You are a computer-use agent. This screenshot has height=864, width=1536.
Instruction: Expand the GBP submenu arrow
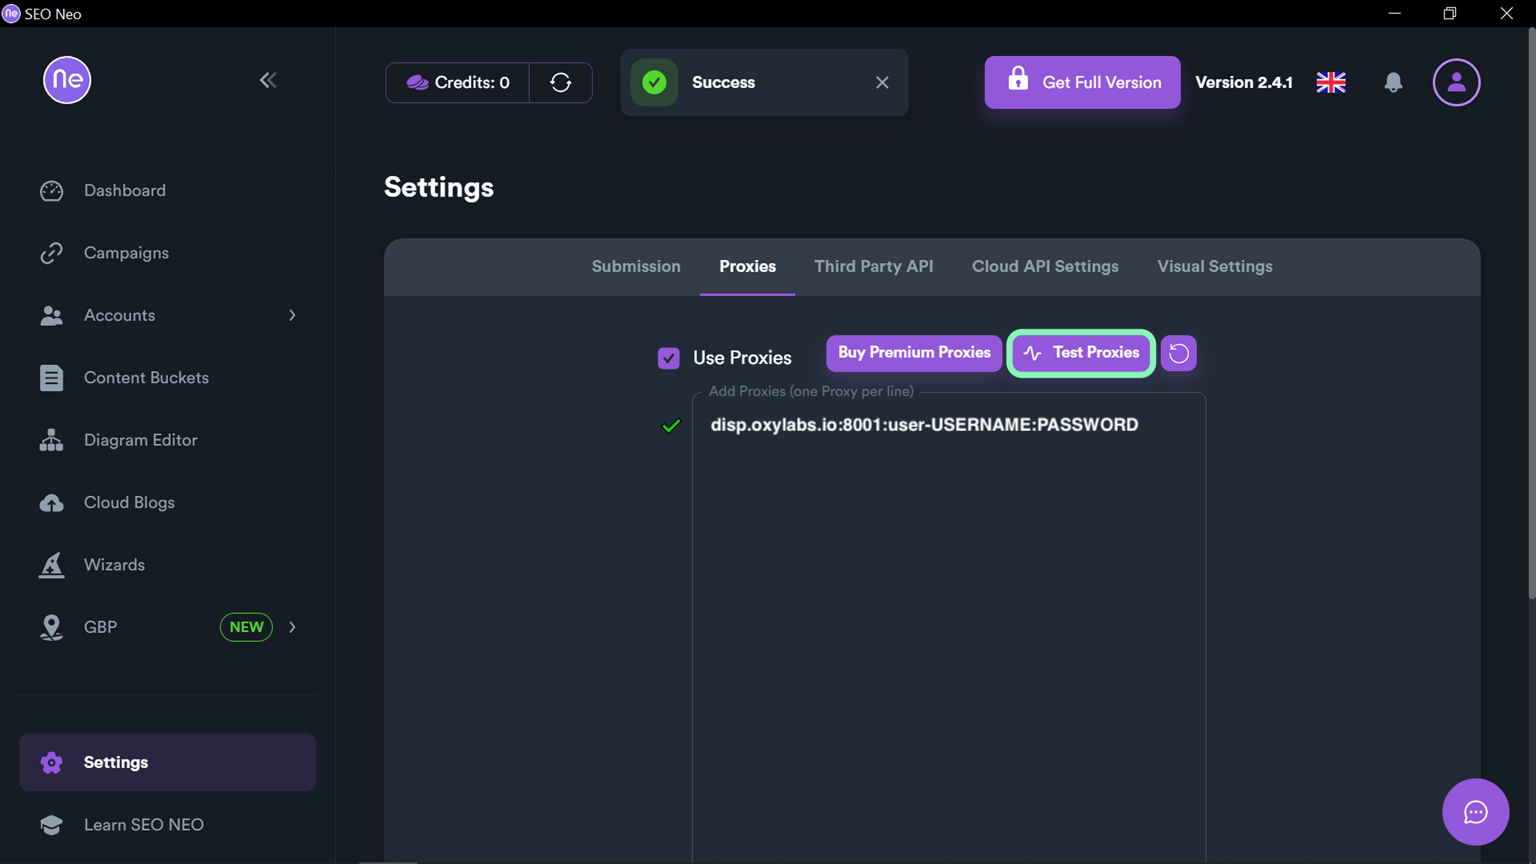tap(292, 628)
